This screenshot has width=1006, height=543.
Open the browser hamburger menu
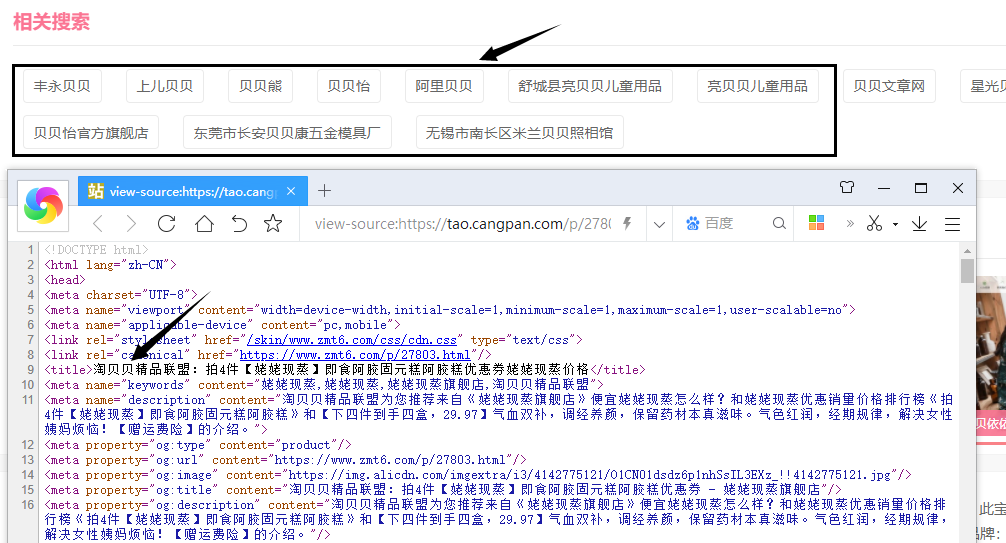click(x=952, y=224)
